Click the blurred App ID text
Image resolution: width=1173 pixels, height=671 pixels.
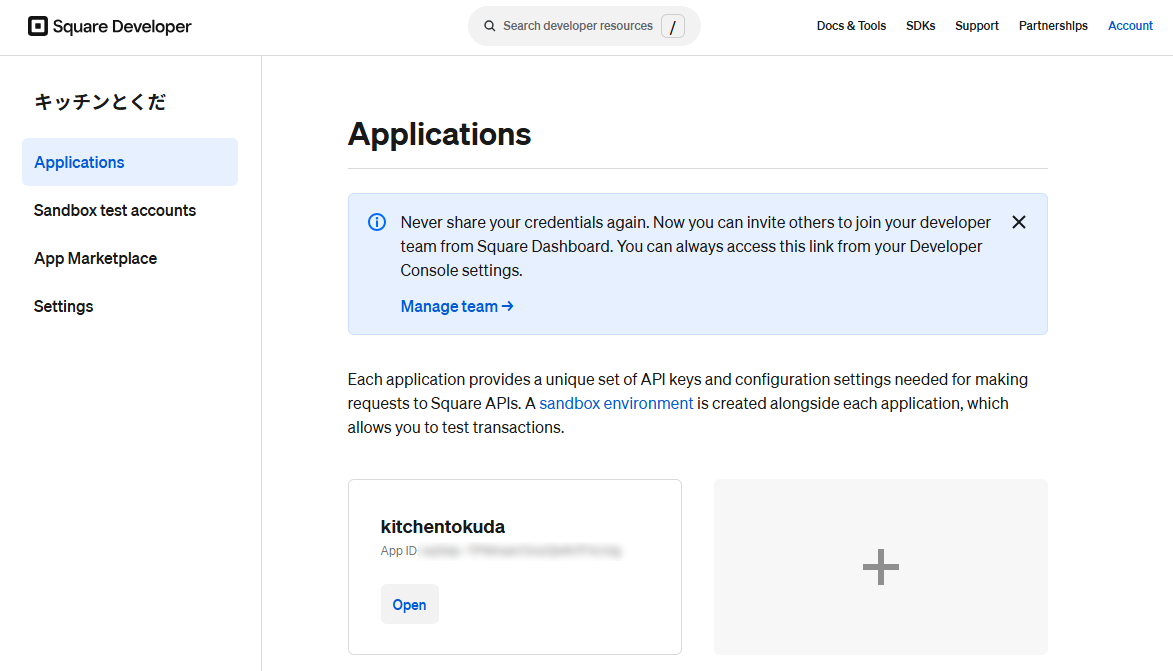click(x=521, y=551)
